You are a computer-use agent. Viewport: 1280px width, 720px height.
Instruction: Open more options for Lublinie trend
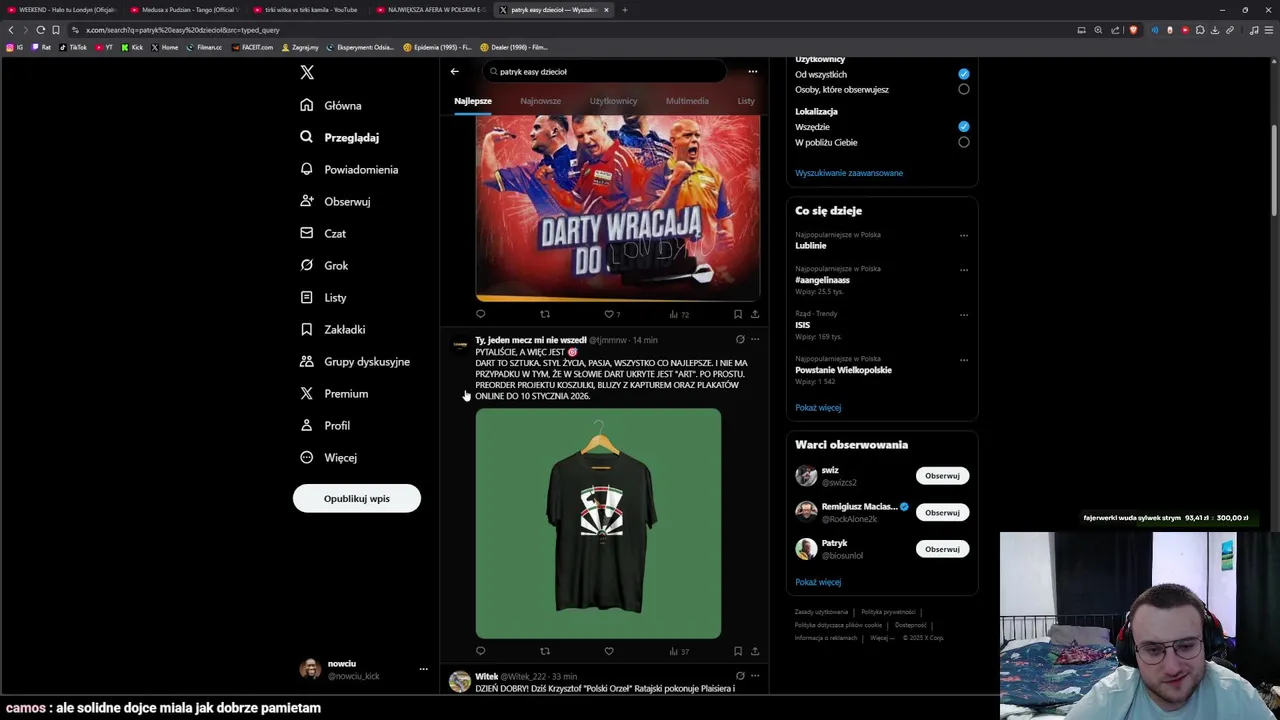coord(964,236)
